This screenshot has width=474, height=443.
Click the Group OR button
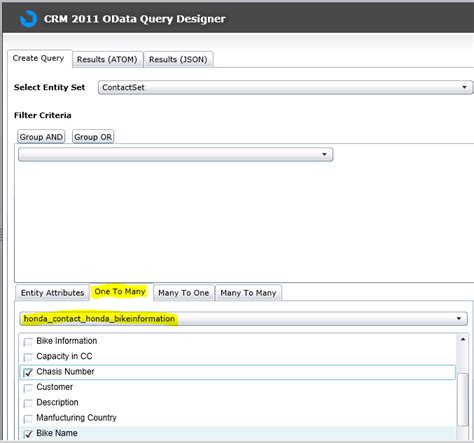click(93, 137)
